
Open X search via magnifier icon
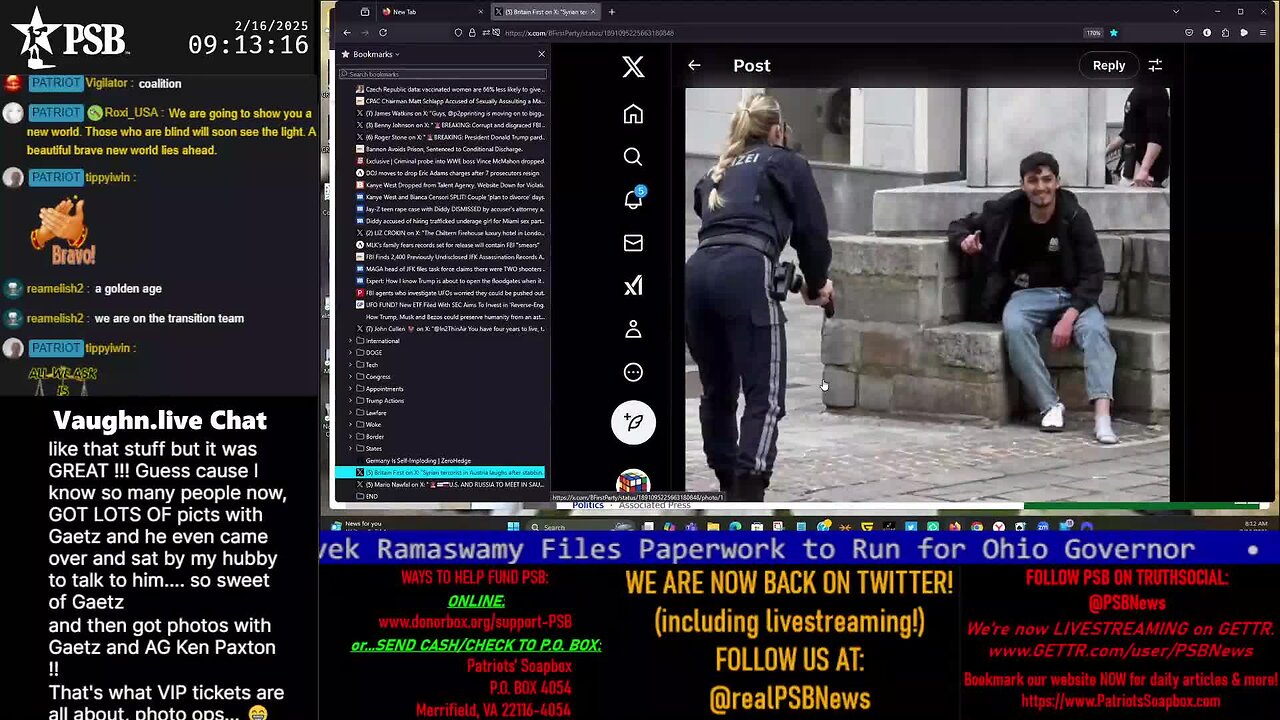coord(633,157)
